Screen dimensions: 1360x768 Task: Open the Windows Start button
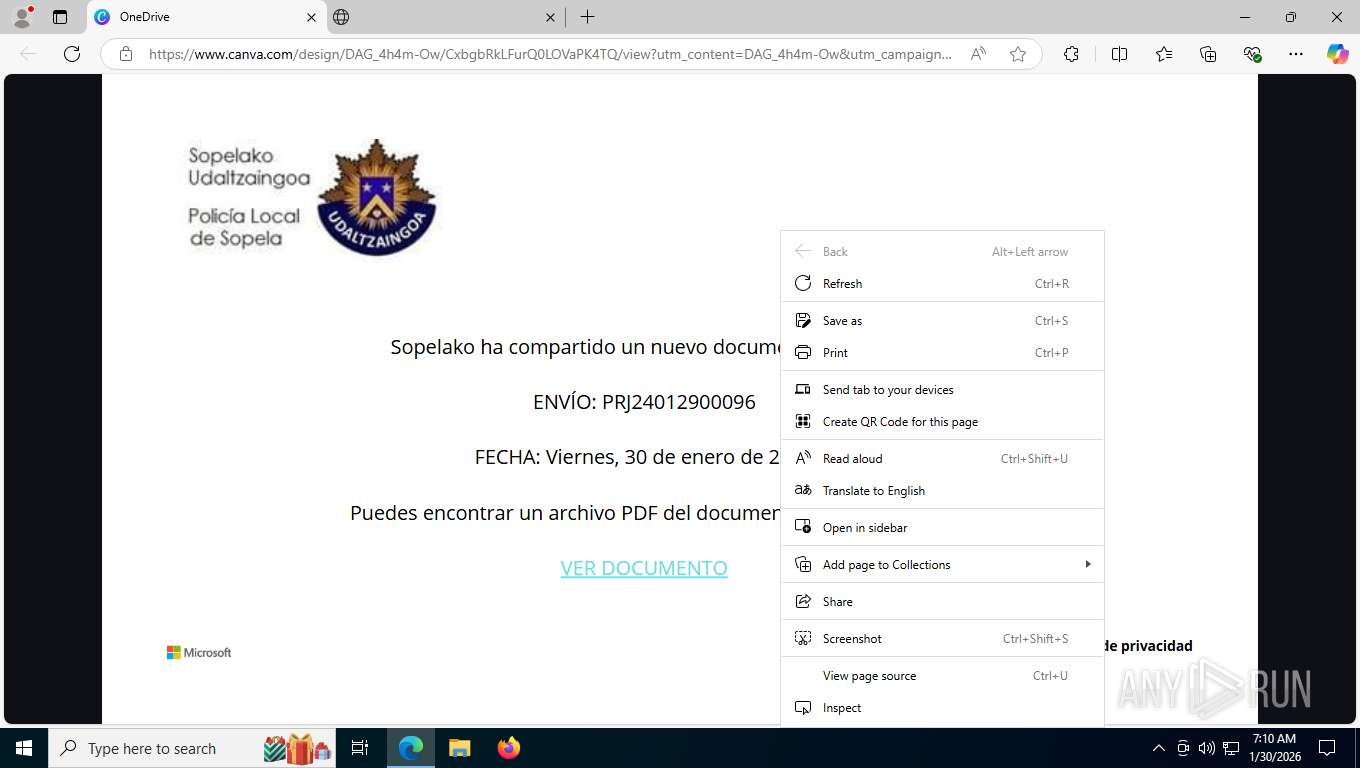click(x=23, y=748)
